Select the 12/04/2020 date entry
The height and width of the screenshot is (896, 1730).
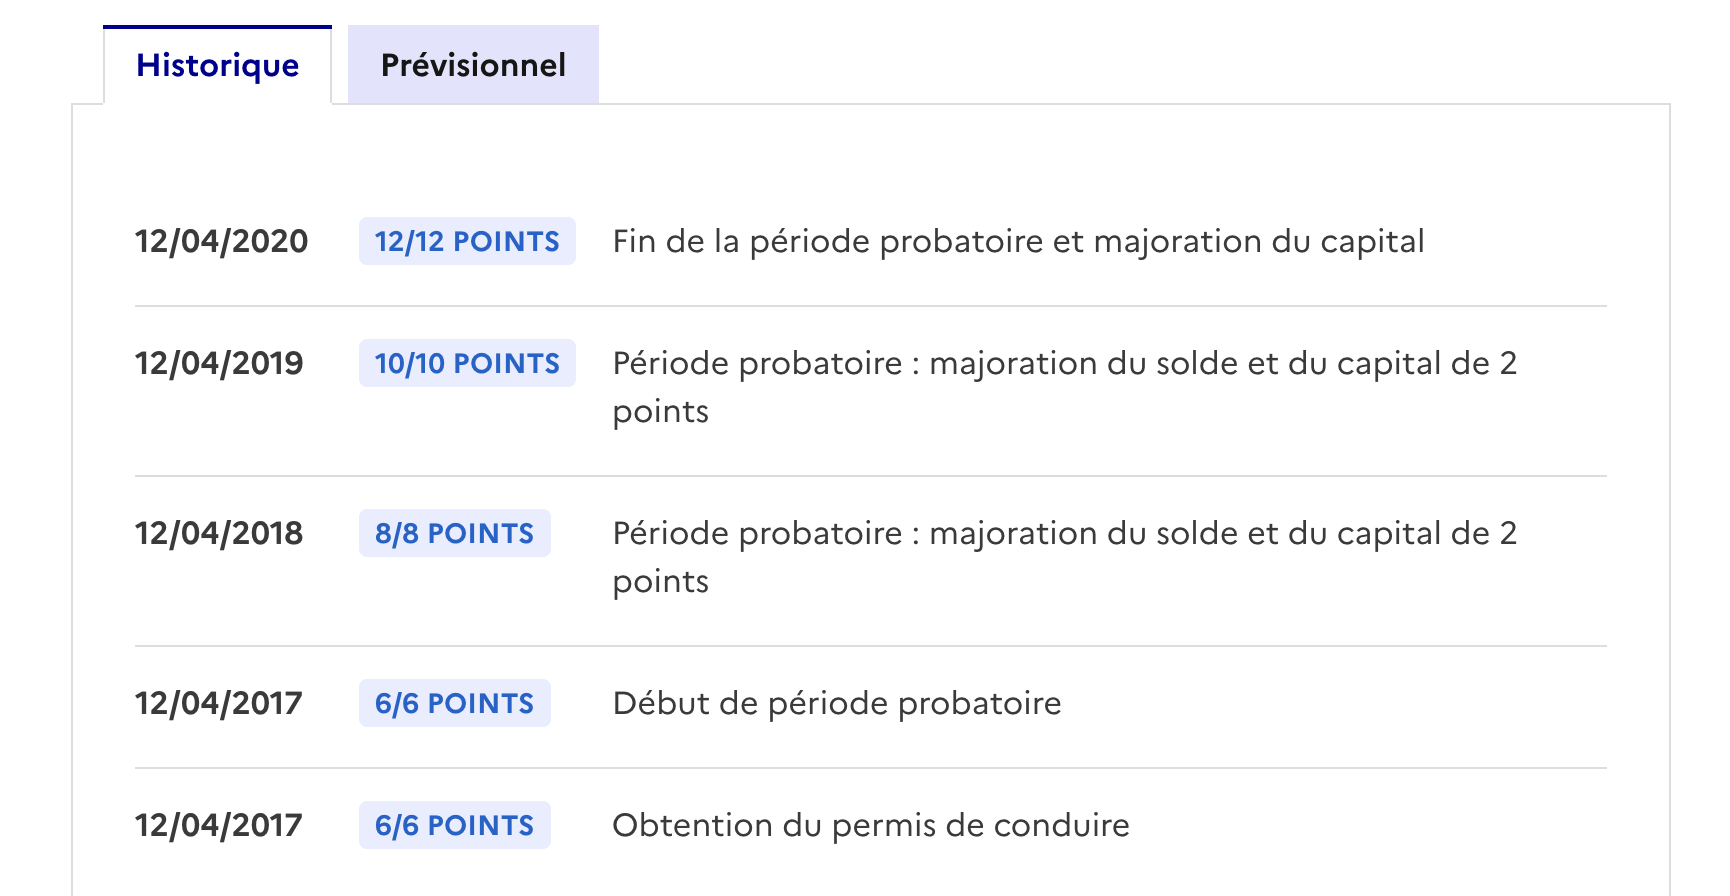(221, 241)
